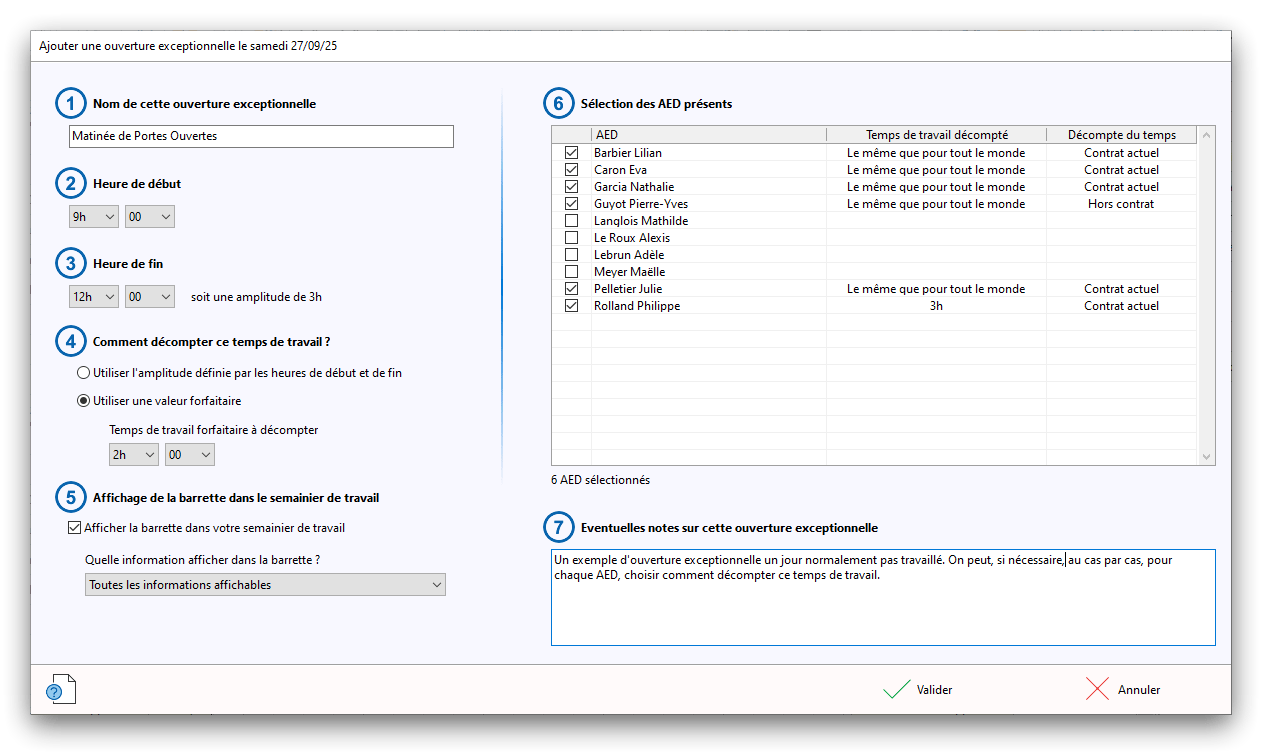This screenshot has height=755, width=1262.
Task: Toggle 'Afficher la barrette' checkbox
Action: tap(74, 528)
